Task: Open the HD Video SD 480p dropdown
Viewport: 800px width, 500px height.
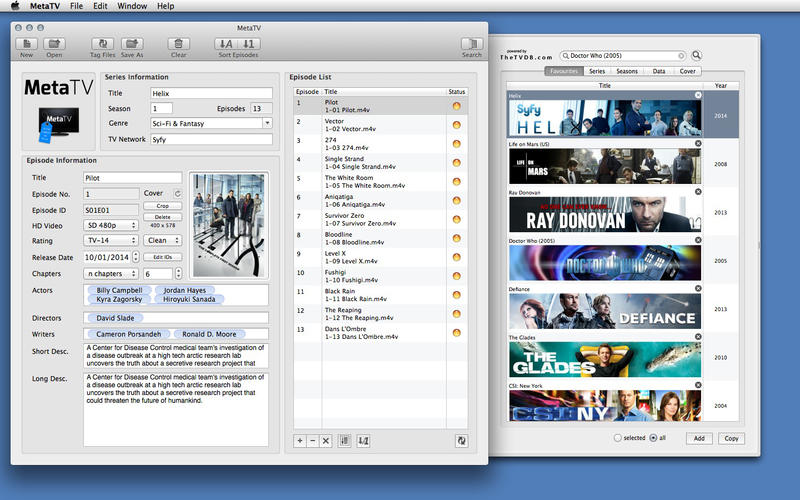Action: point(111,225)
